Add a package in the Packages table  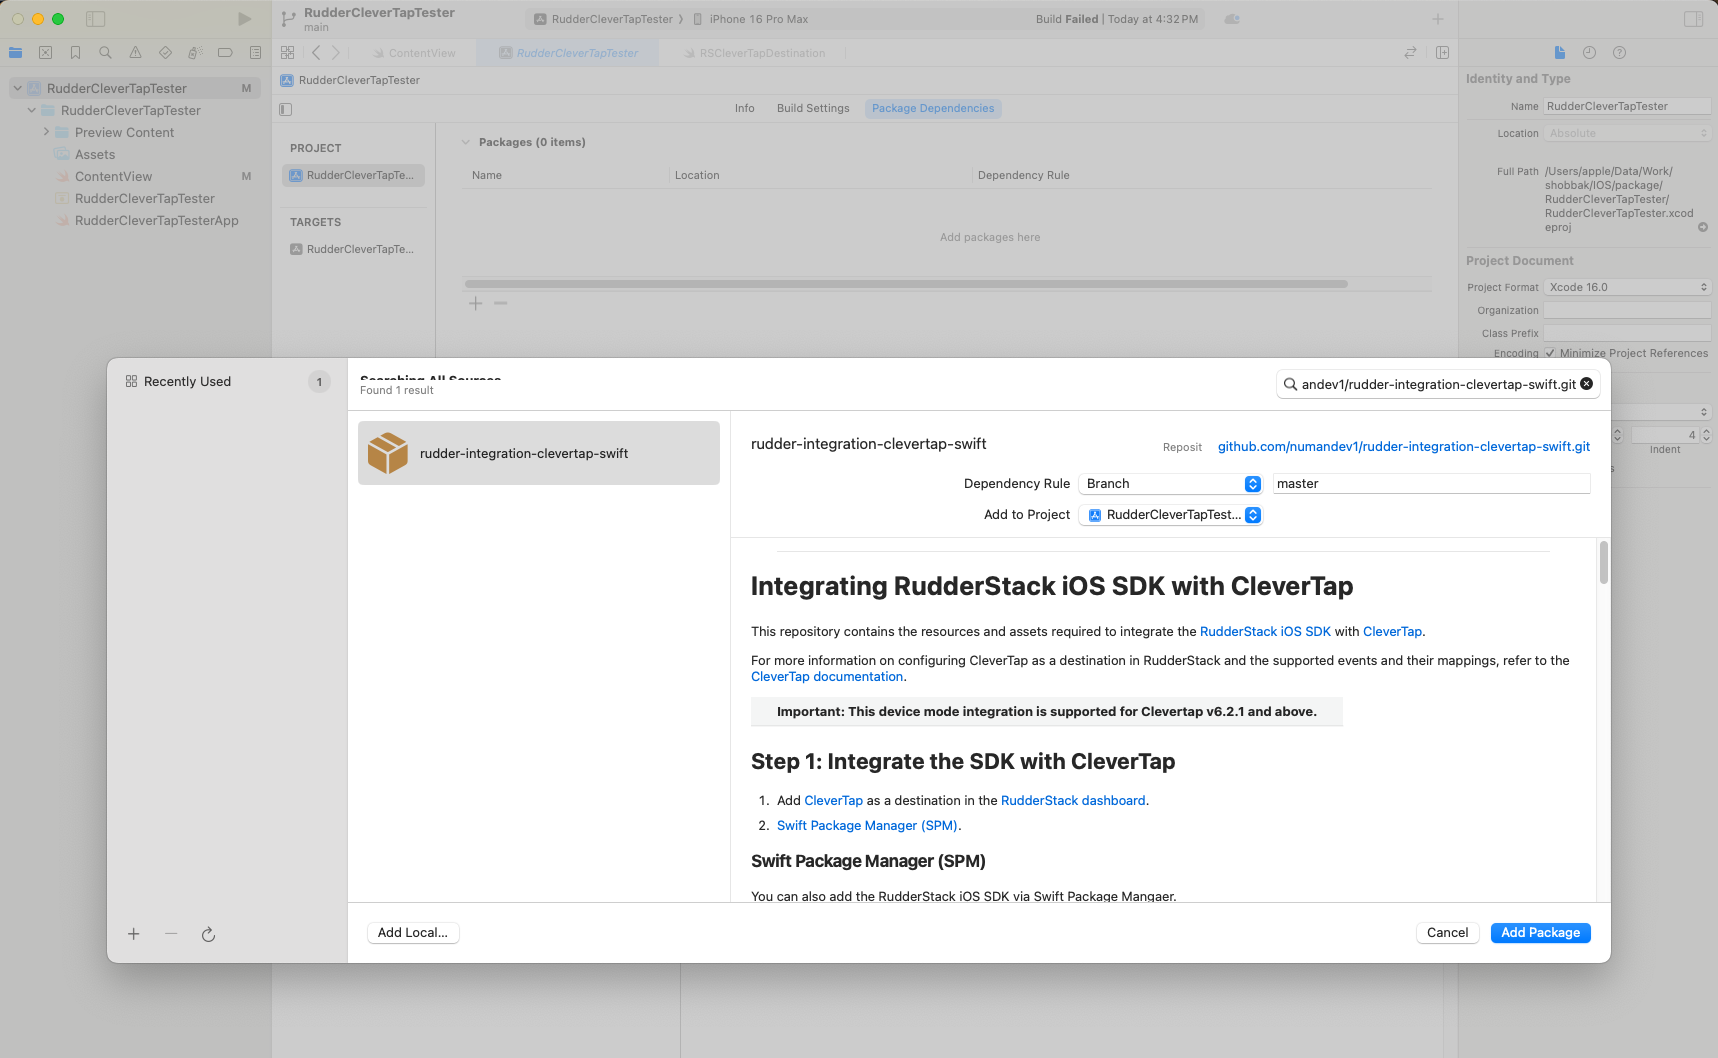click(476, 303)
